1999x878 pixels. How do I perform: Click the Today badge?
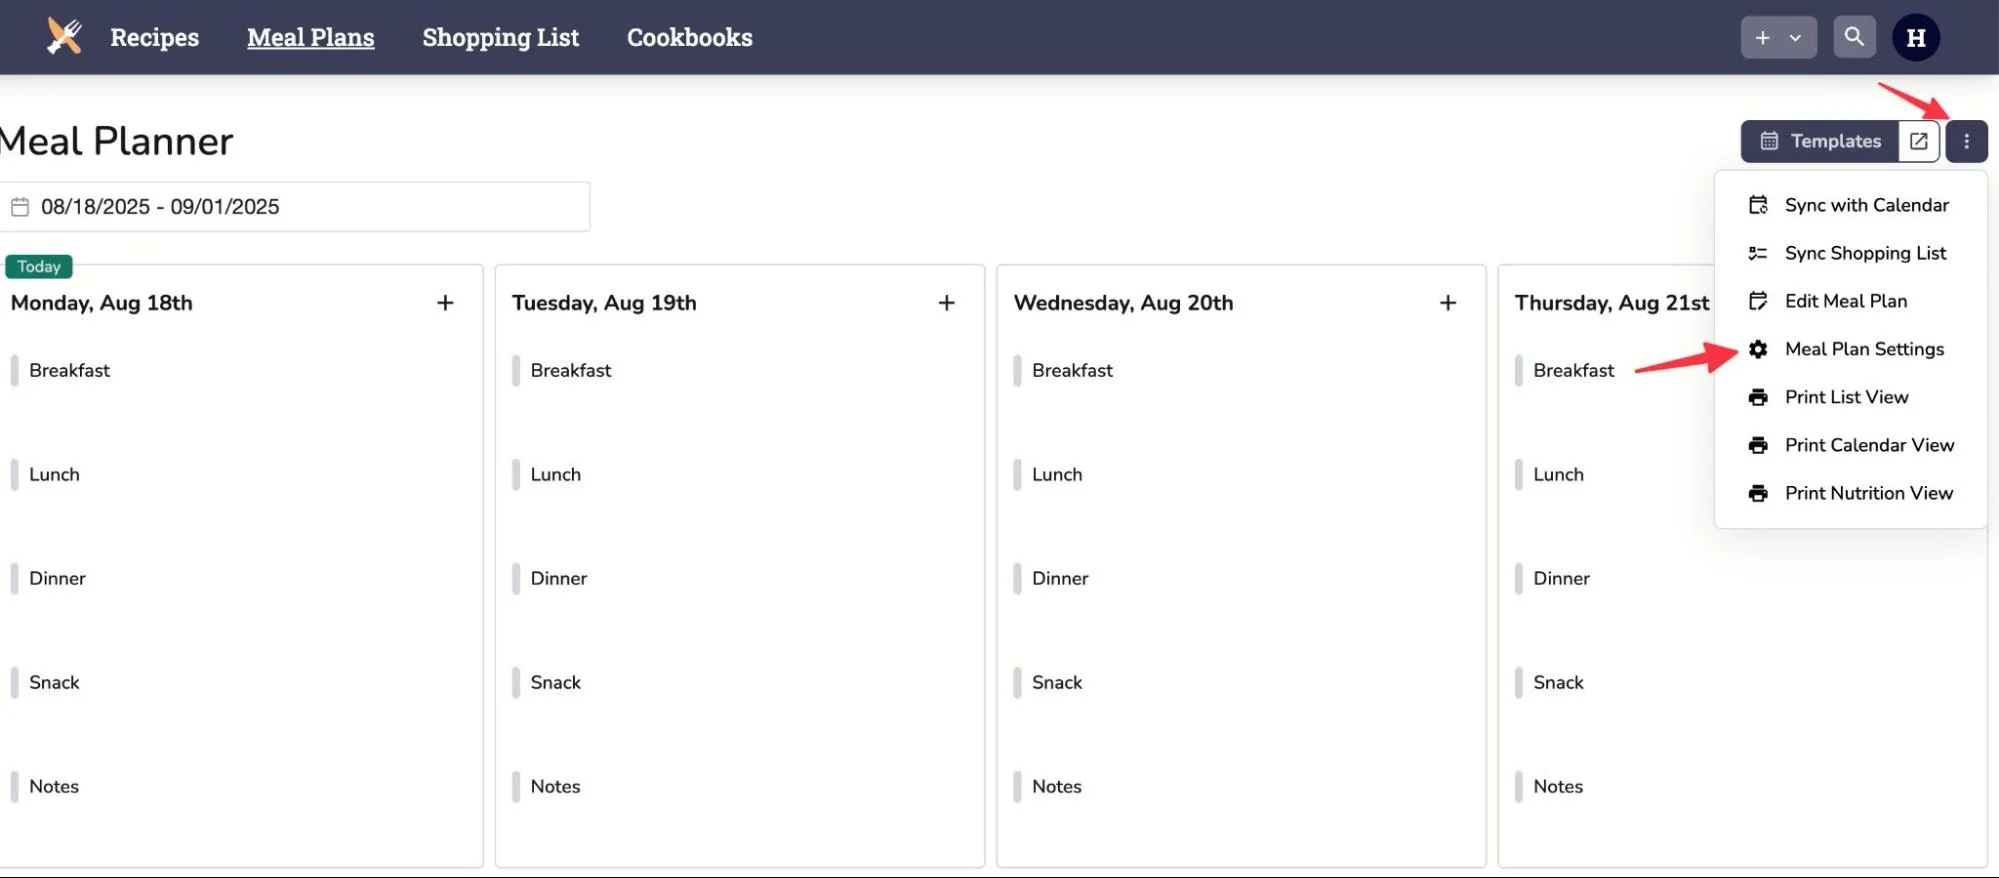[x=38, y=266]
